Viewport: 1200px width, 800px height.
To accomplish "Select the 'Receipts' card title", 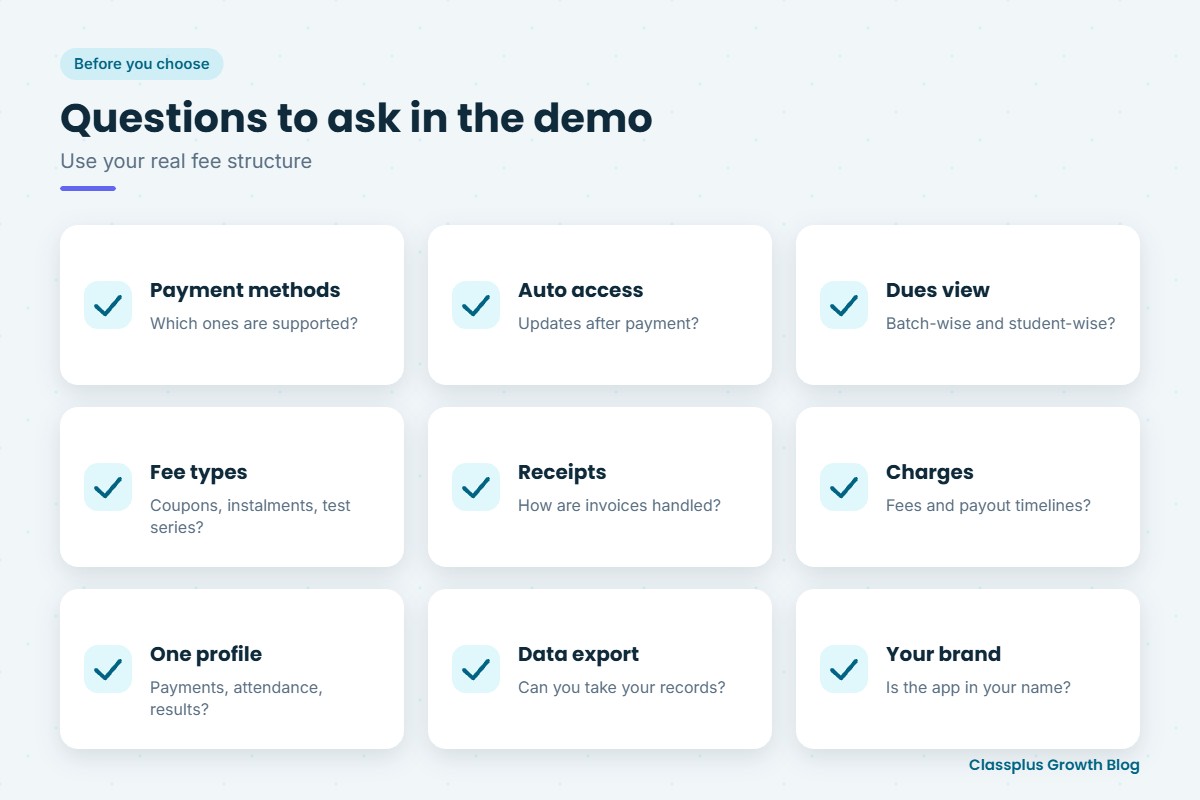I will click(562, 472).
